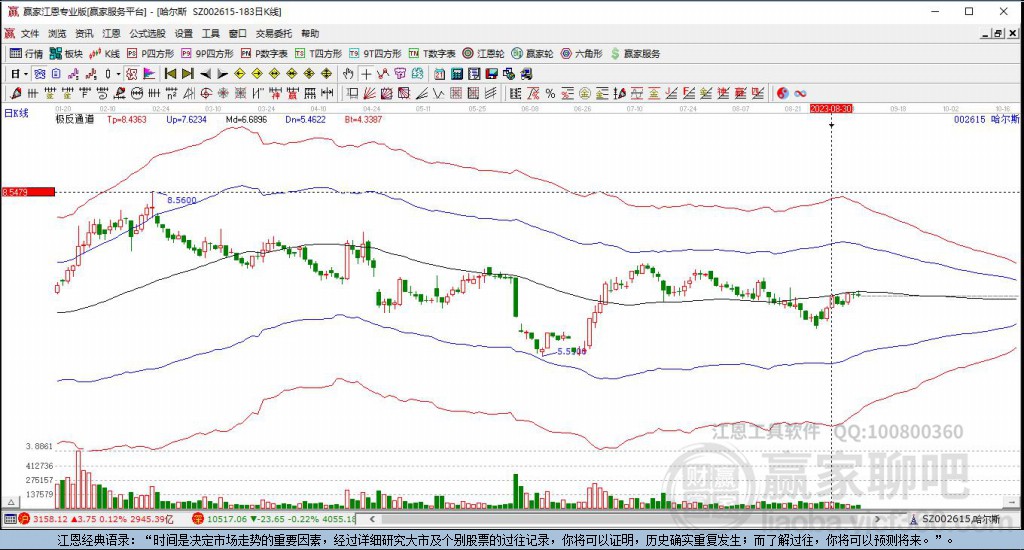This screenshot has height=550, width=1024.
Task: Click the zigzag wave line tool
Action: (x=439, y=93)
